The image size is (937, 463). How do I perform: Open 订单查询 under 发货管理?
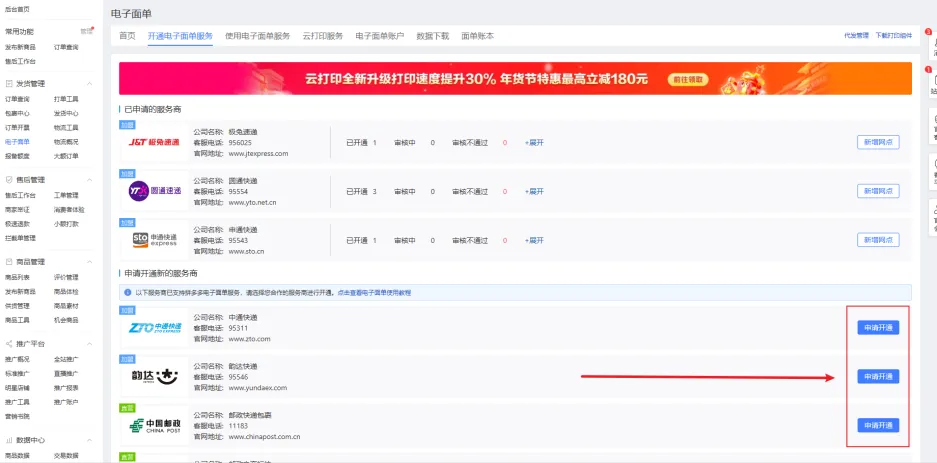click(17, 99)
